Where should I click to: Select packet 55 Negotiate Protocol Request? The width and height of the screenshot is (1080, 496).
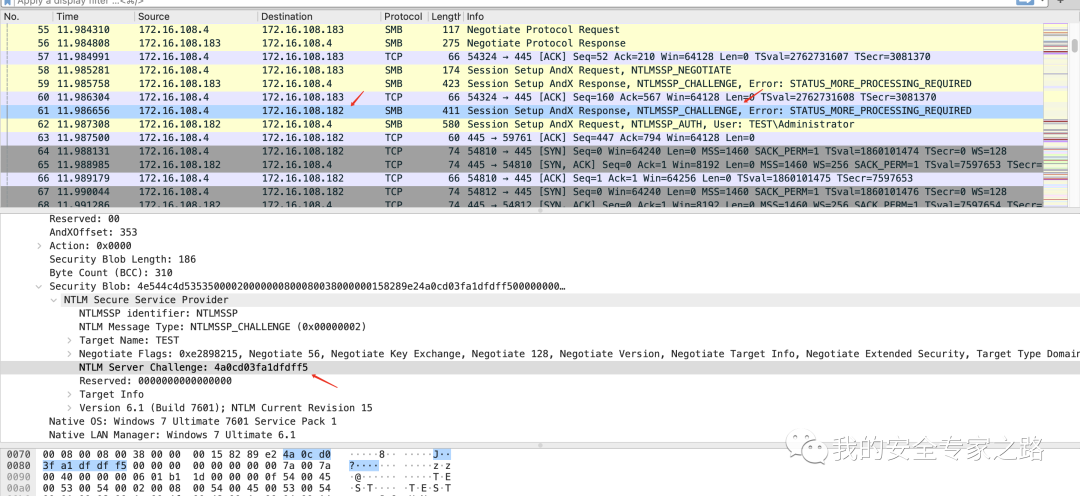[x=521, y=30]
